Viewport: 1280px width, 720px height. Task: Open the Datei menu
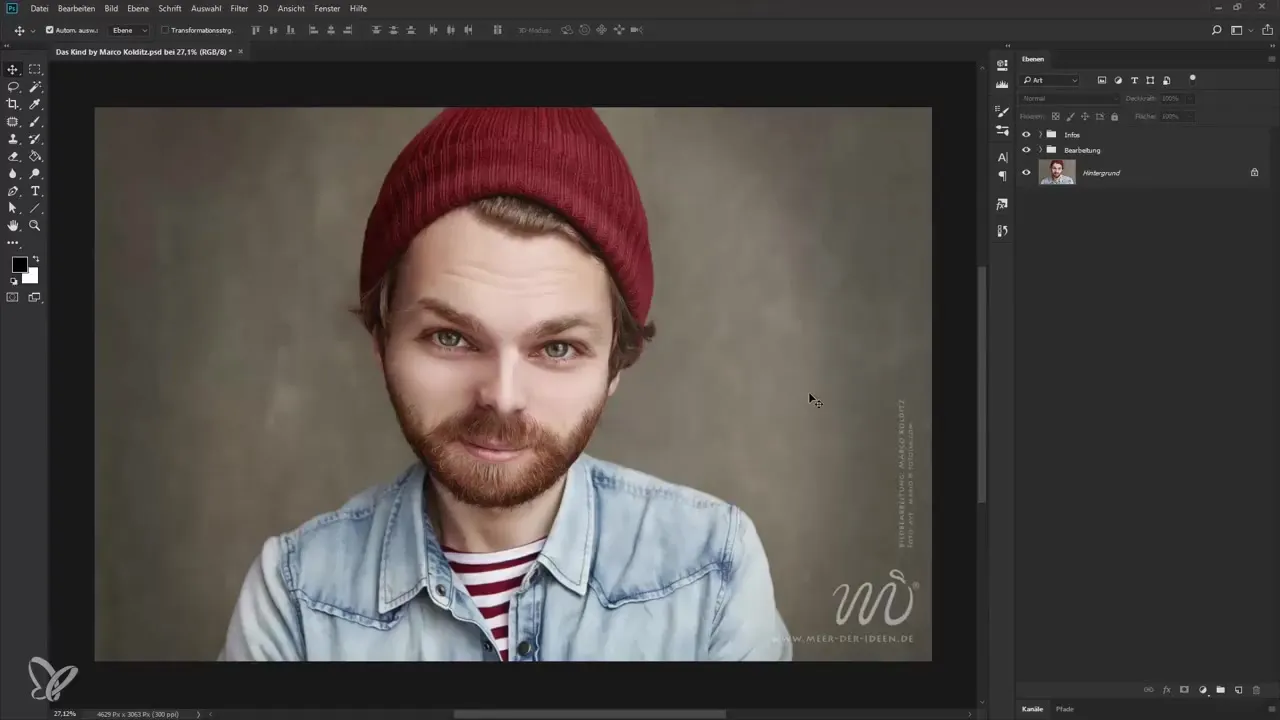coord(40,8)
